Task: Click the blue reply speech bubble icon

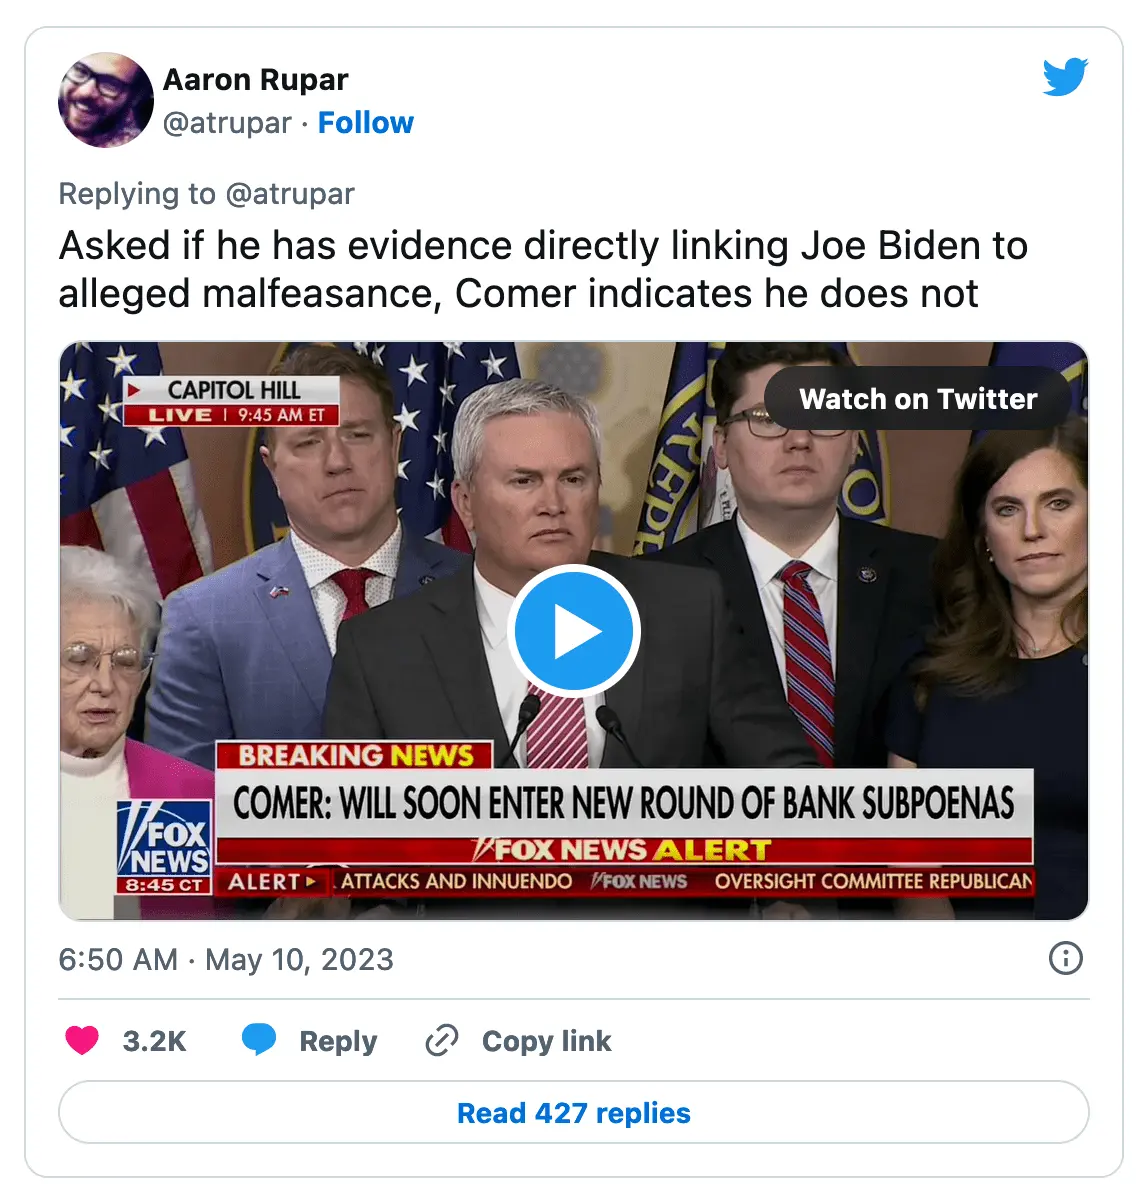Action: click(259, 1040)
